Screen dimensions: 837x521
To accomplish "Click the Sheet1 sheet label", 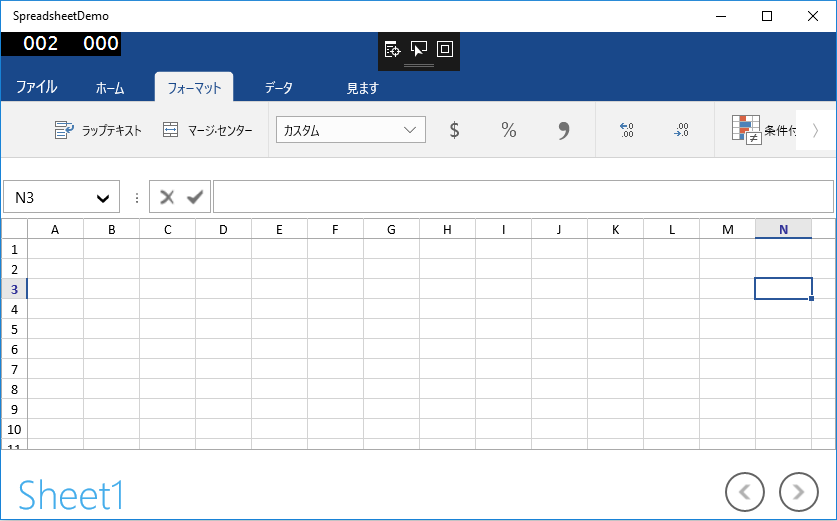I will [71, 495].
